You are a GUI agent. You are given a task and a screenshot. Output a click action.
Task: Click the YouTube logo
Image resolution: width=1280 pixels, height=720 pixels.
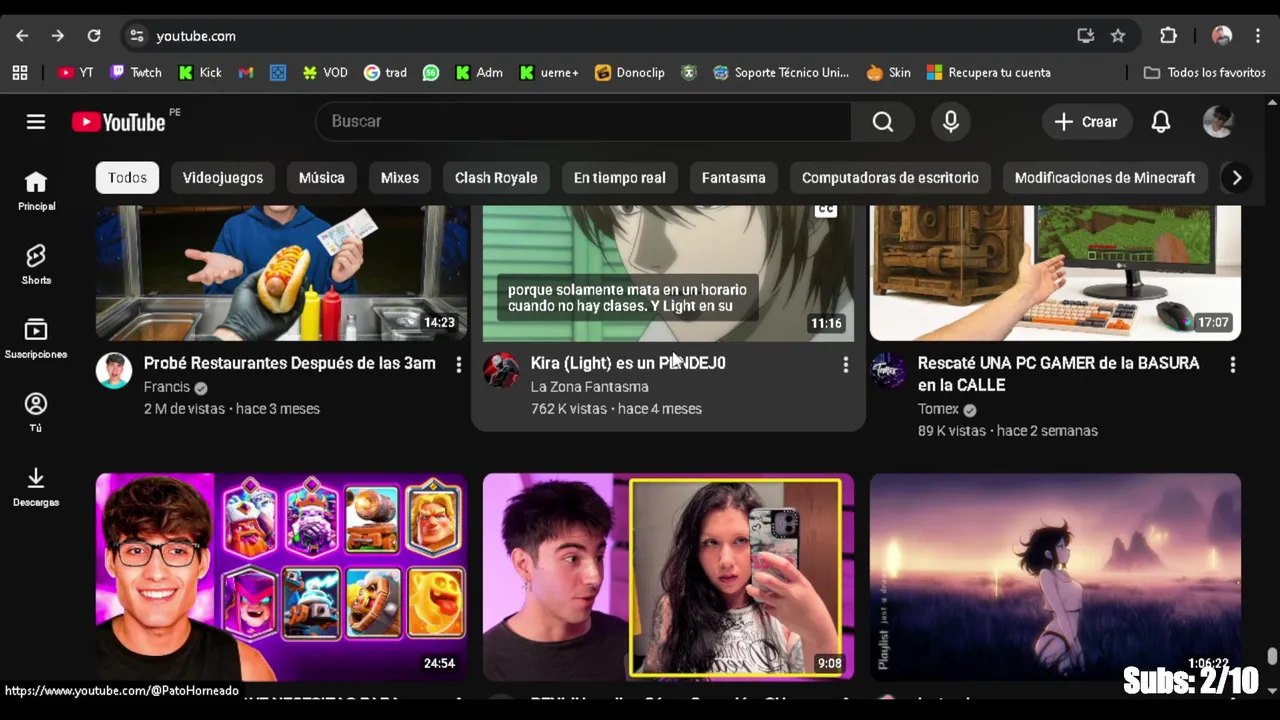tap(119, 122)
